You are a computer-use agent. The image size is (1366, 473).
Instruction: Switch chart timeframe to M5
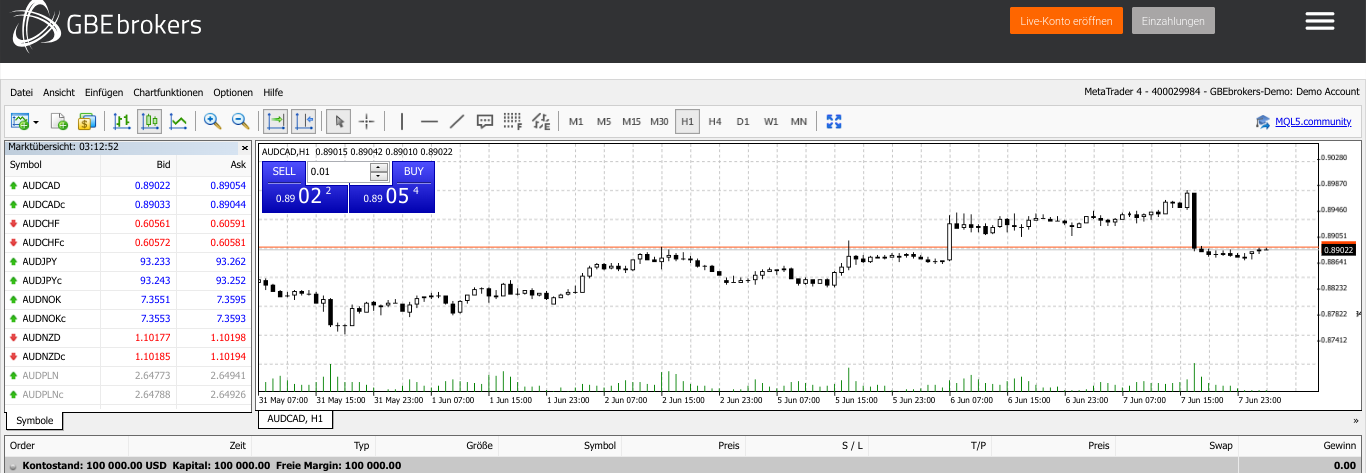(x=604, y=122)
